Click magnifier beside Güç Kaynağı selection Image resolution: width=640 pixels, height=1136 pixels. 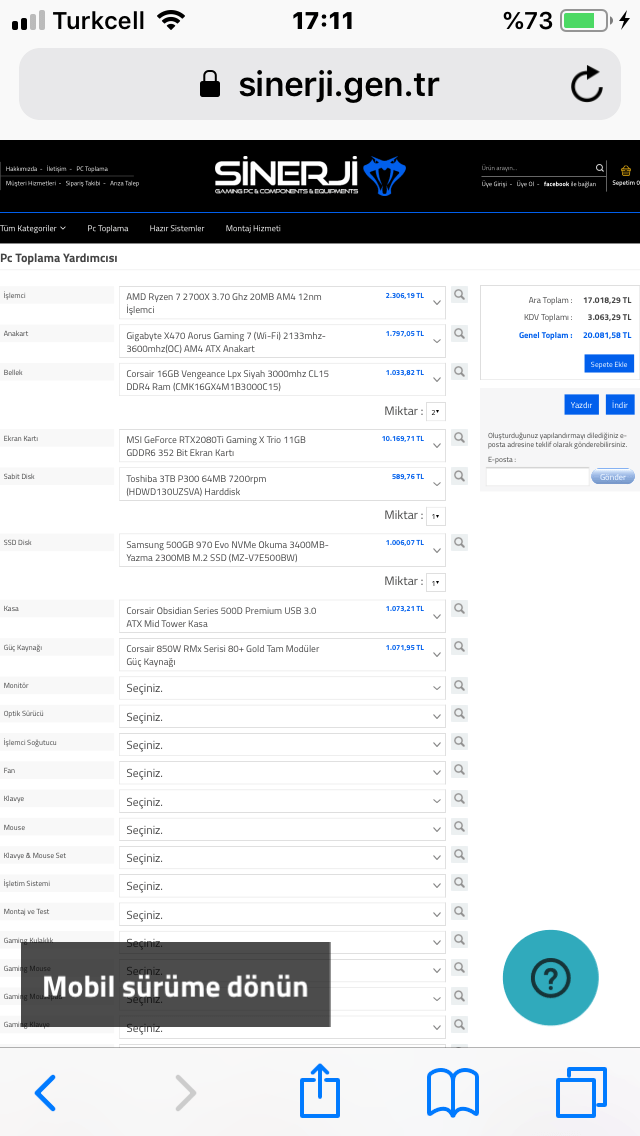pyautogui.click(x=459, y=646)
